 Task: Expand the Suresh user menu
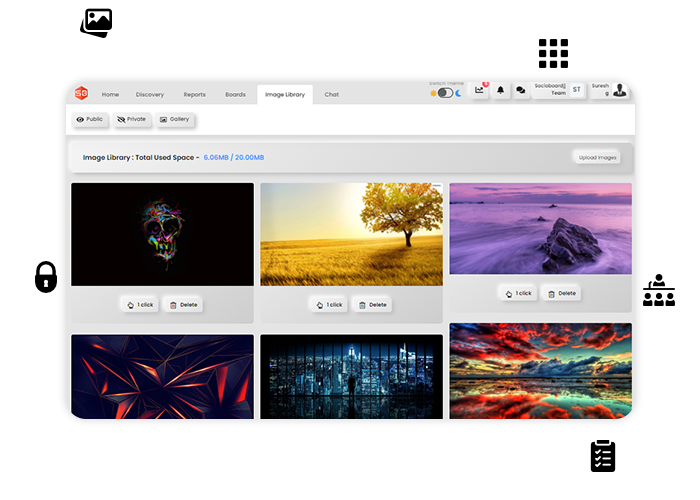600,90
